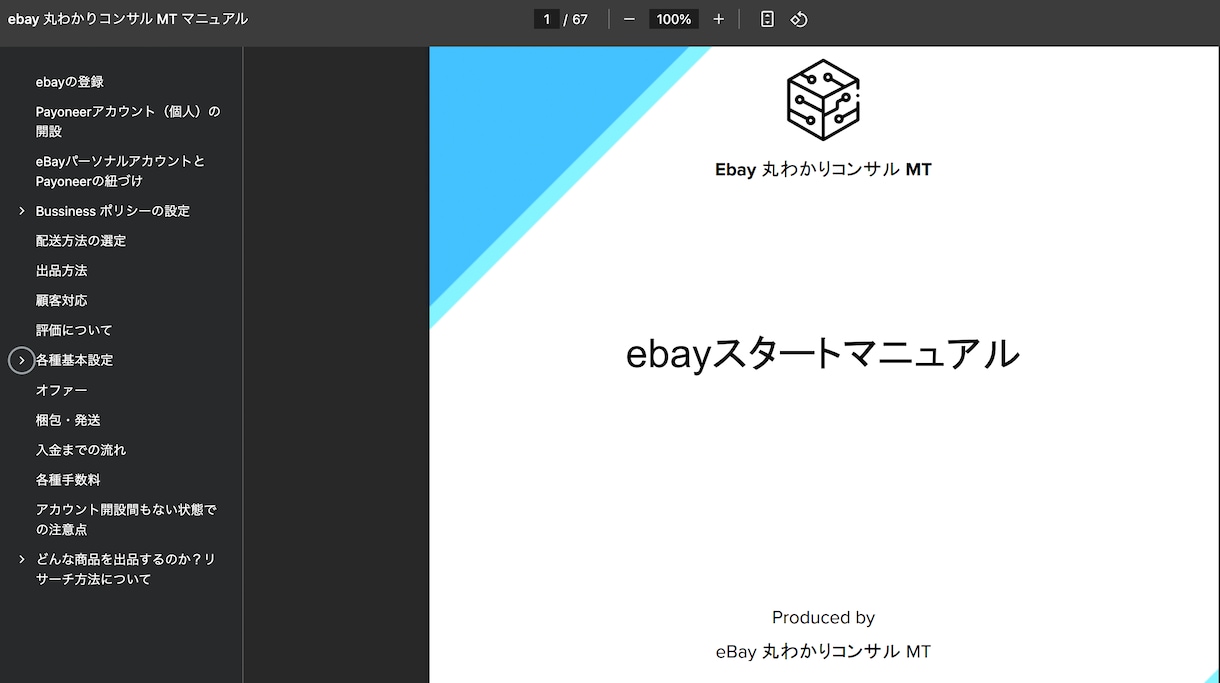Screen dimensions: 1220x683
Task: Click the page number field showing 1
Action: coord(546,19)
